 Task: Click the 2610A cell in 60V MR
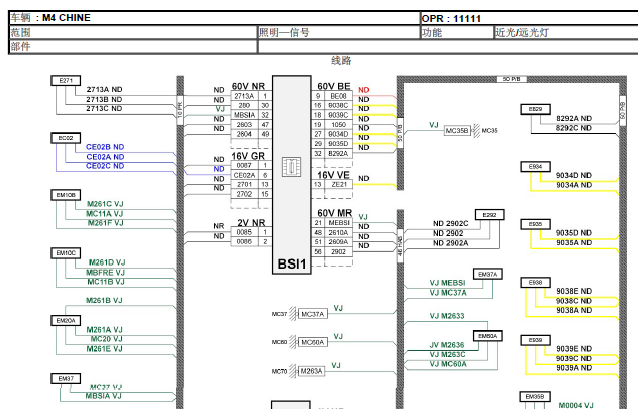click(338, 232)
